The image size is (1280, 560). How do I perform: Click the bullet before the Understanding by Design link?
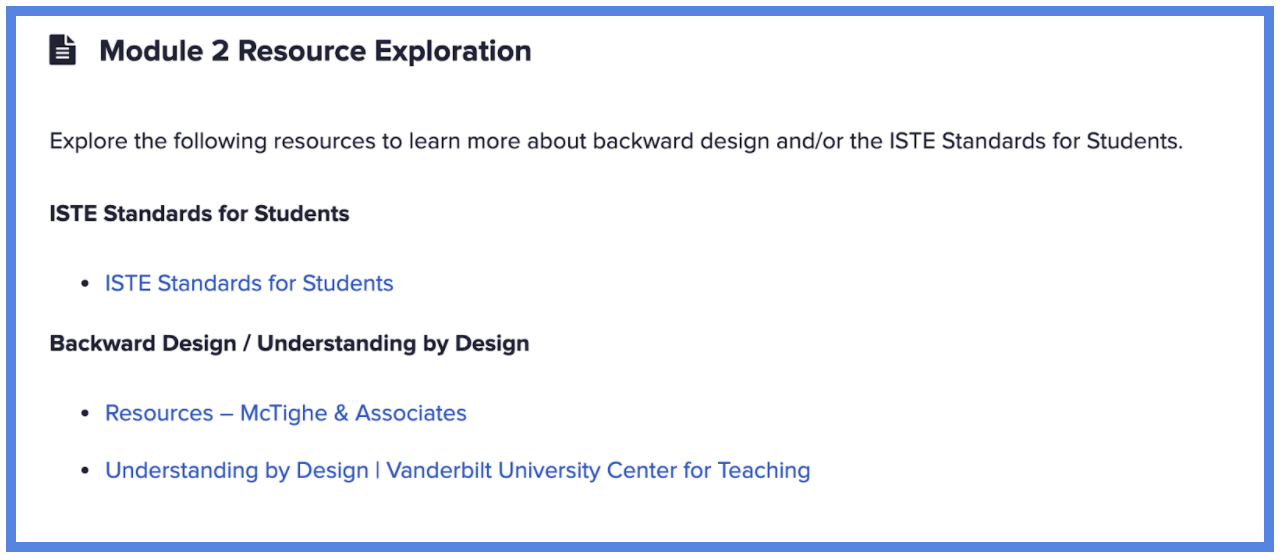[x=86, y=471]
